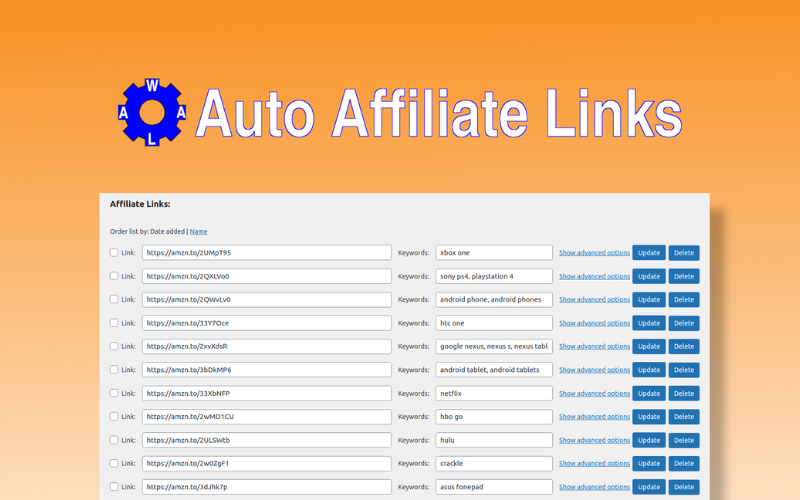The width and height of the screenshot is (800, 500).
Task: Expand advanced options for android phone
Action: coord(594,300)
